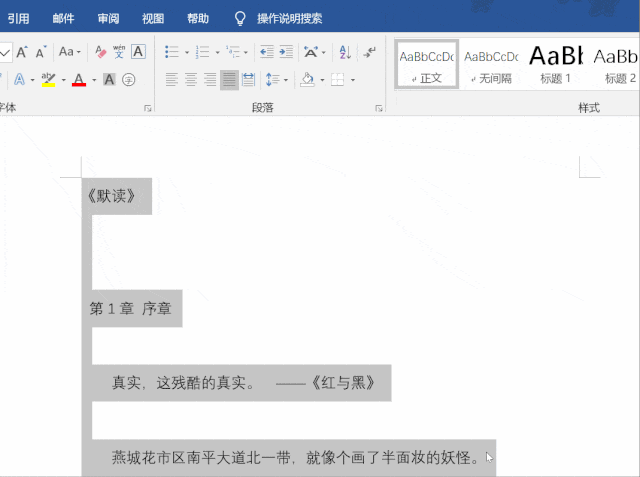The width and height of the screenshot is (640, 477).
Task: Apply yellow text highlight color
Action: click(48, 80)
